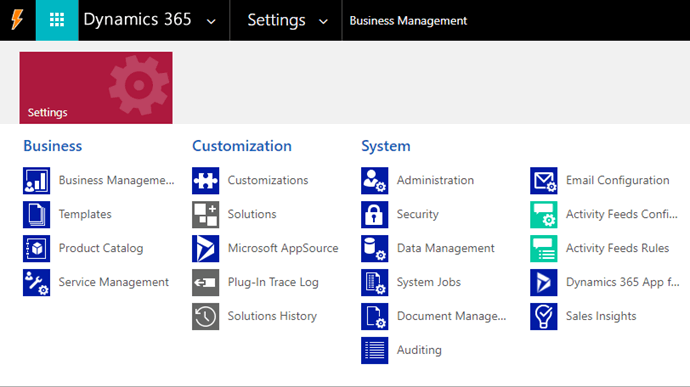Open the Dynamics 365 App f... link

coord(622,282)
